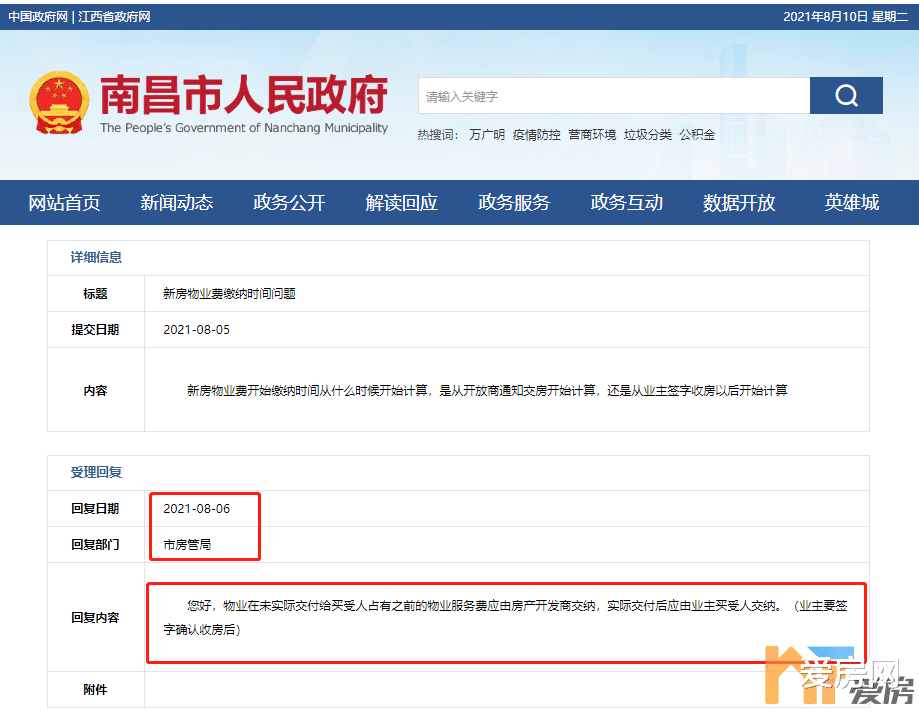Viewport: 919px width, 712px height.
Task: Open the 政务服务 menu item
Action: click(514, 203)
